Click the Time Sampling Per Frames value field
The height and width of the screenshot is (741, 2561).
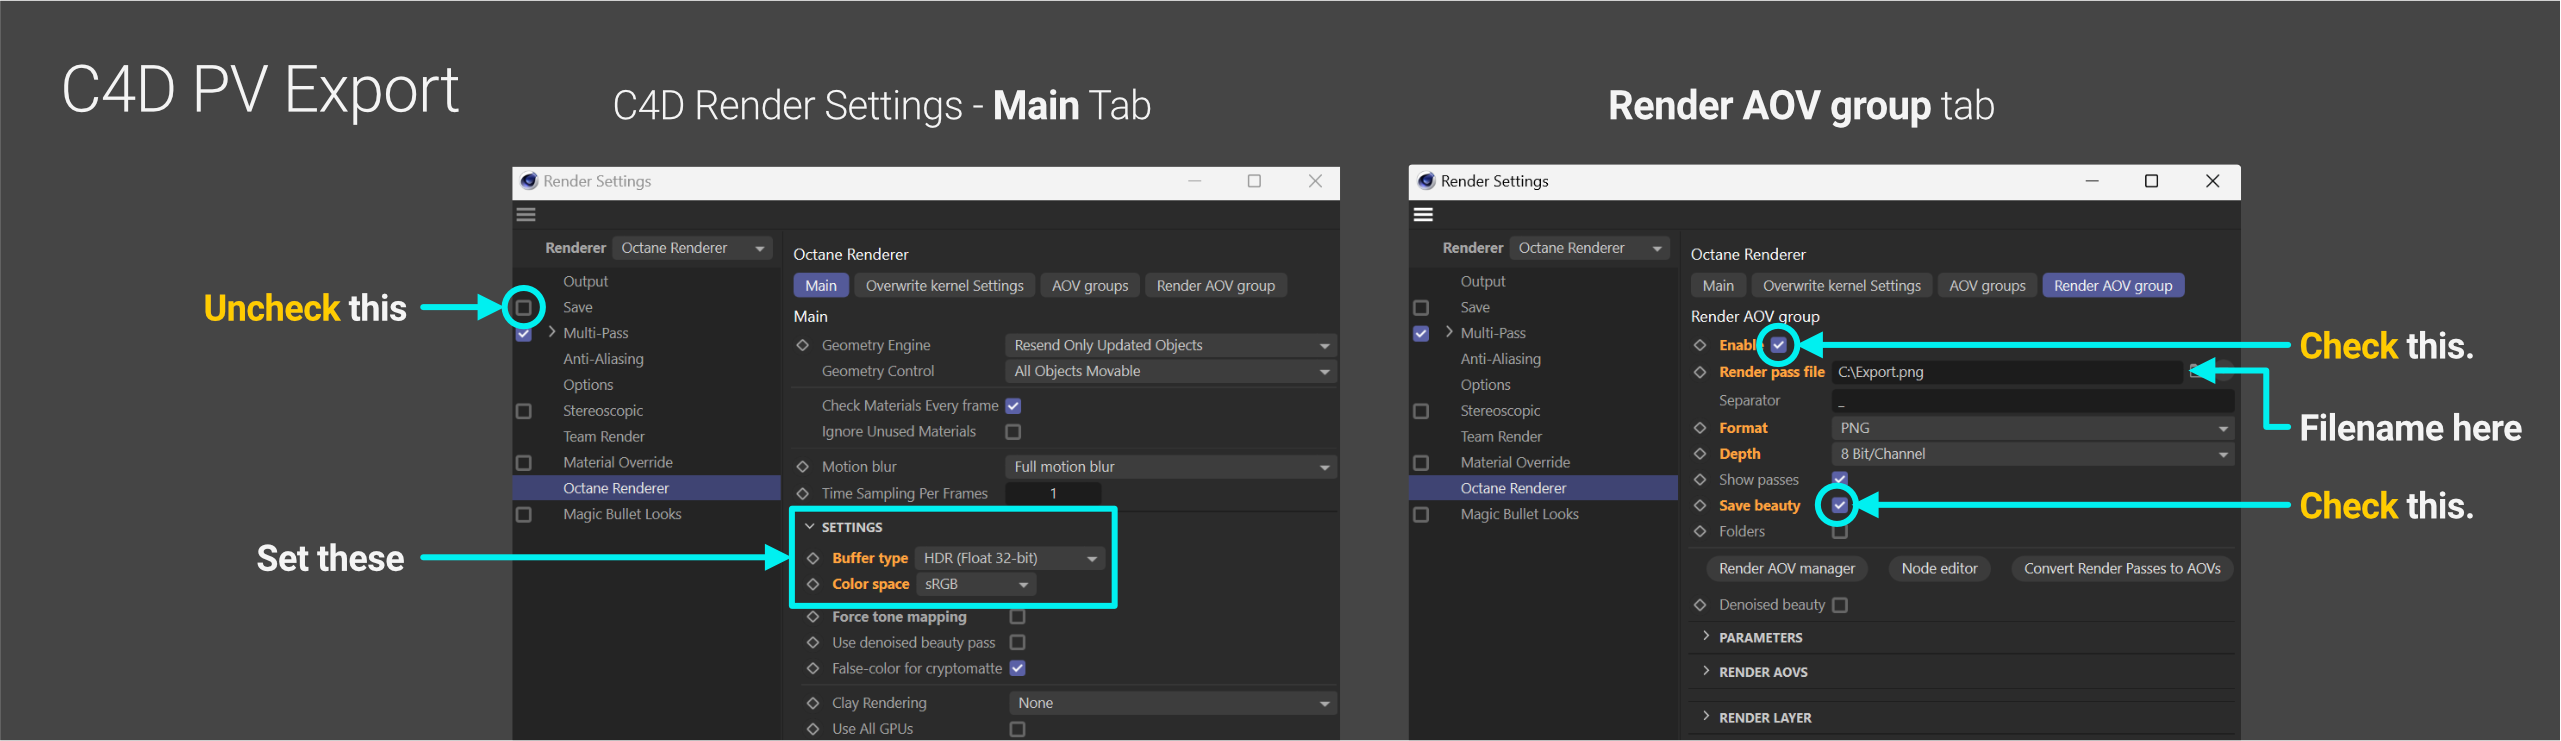pyautogui.click(x=1052, y=494)
